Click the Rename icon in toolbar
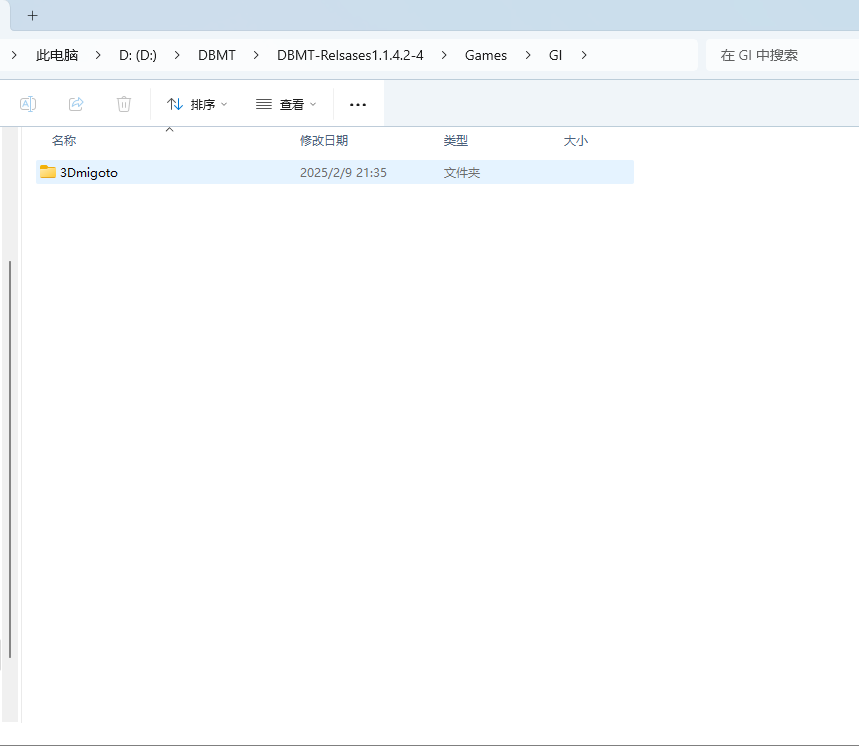 [x=28, y=104]
